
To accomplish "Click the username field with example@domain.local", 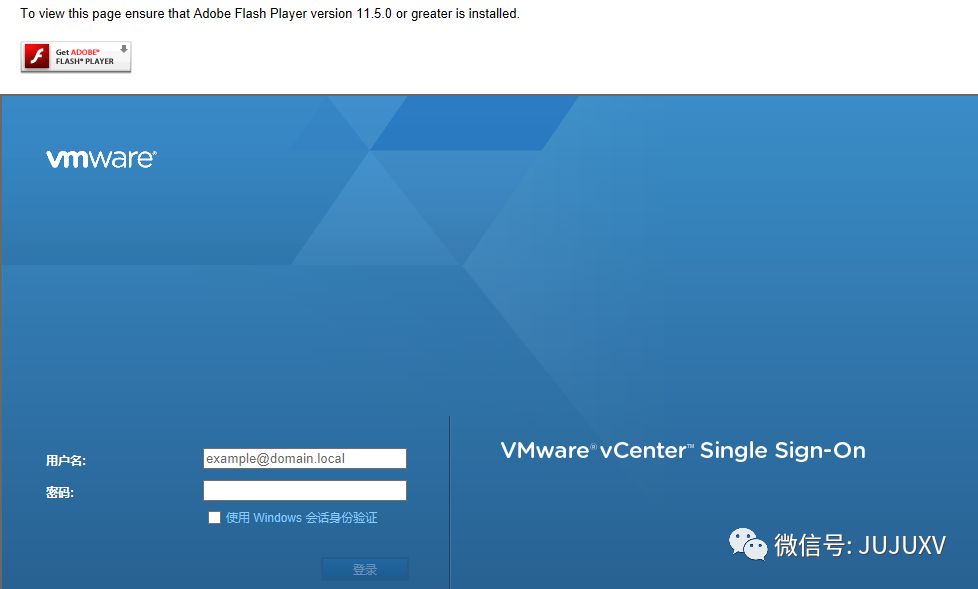I will [x=304, y=459].
